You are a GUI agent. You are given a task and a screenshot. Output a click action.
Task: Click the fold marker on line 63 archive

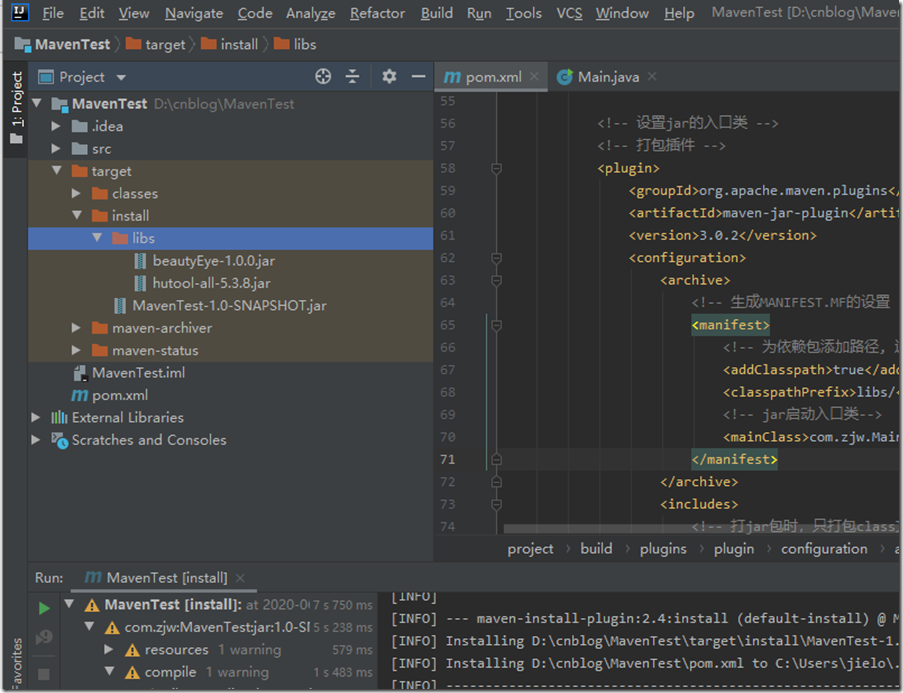(496, 280)
